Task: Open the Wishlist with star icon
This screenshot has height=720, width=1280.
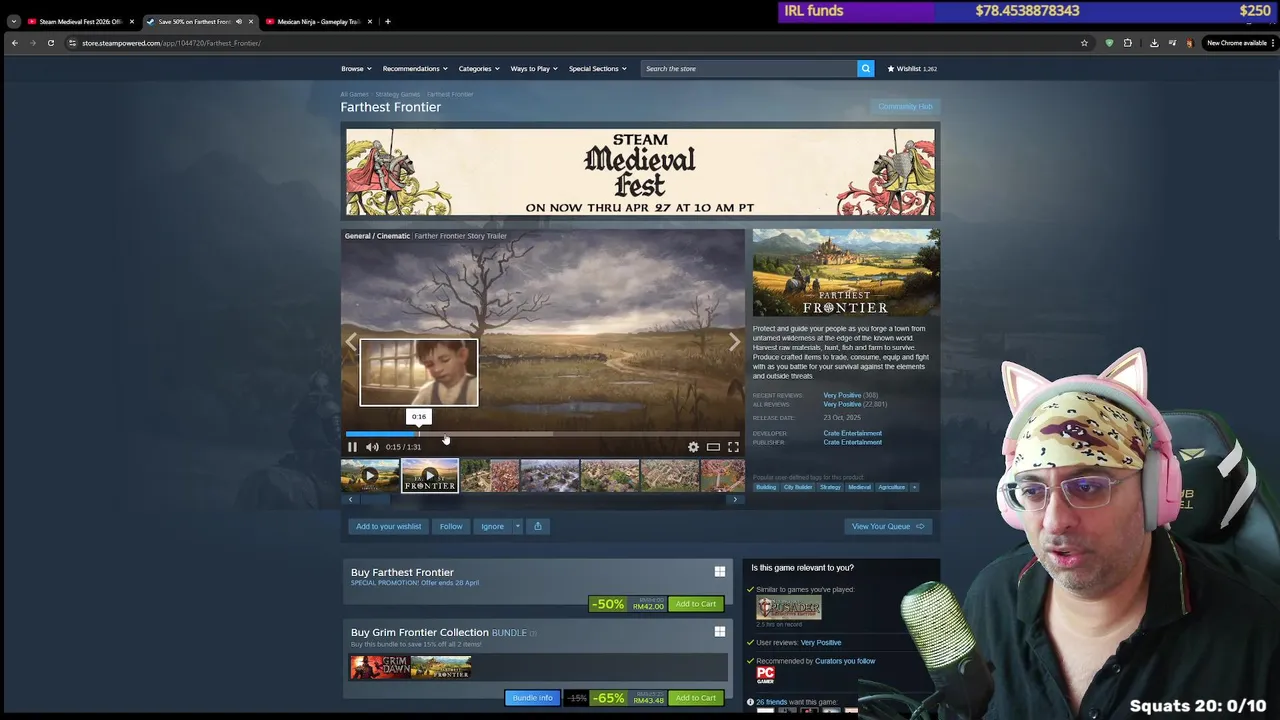Action: 912,69
